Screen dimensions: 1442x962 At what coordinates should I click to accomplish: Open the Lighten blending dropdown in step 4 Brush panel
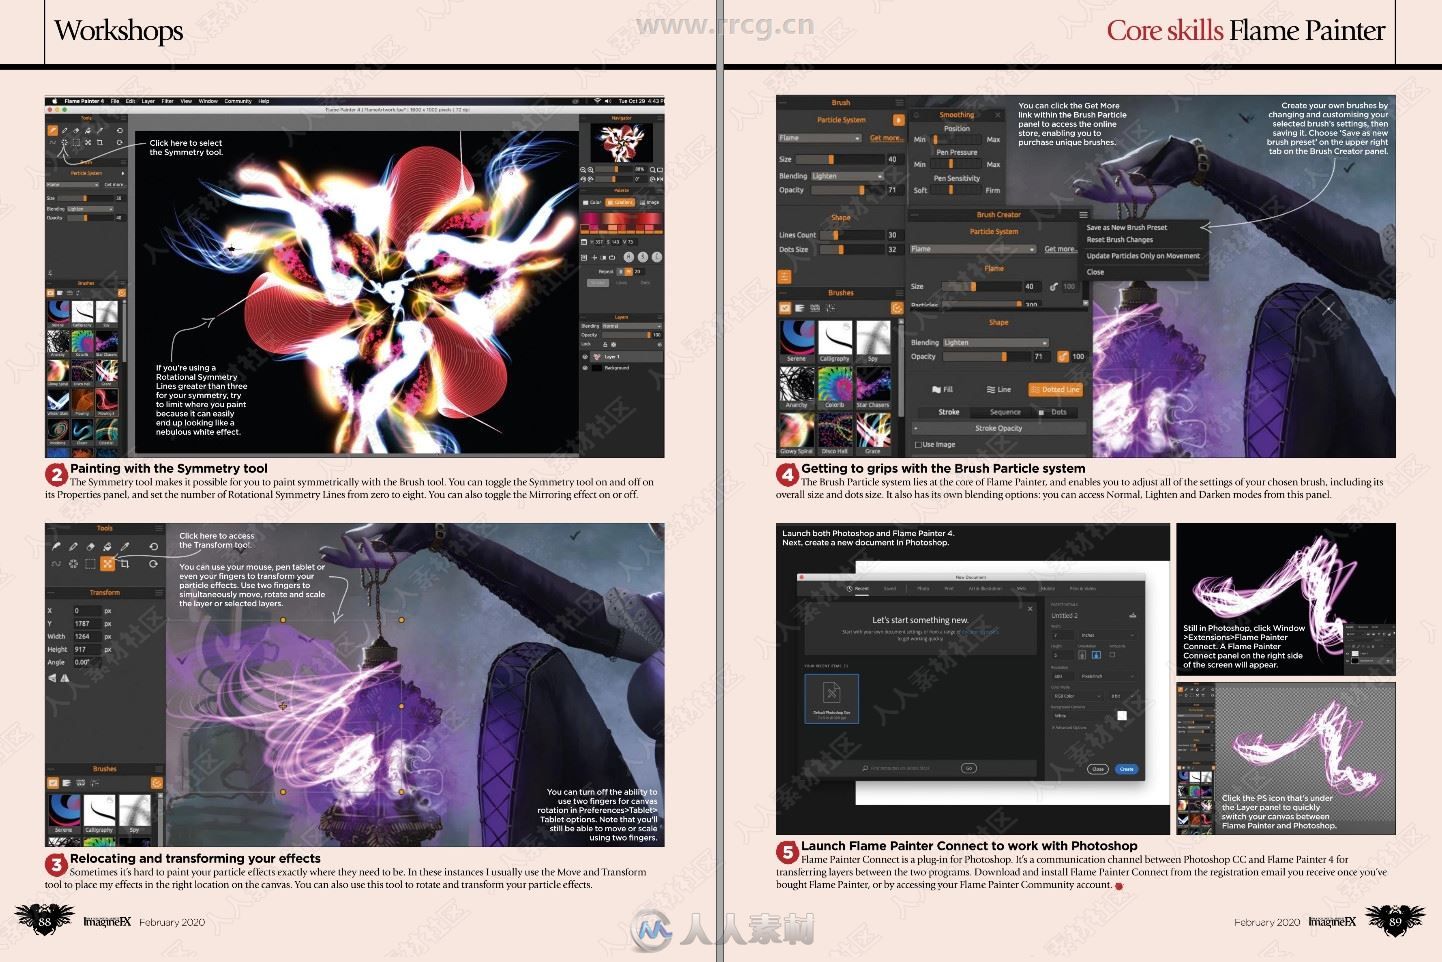click(x=847, y=176)
